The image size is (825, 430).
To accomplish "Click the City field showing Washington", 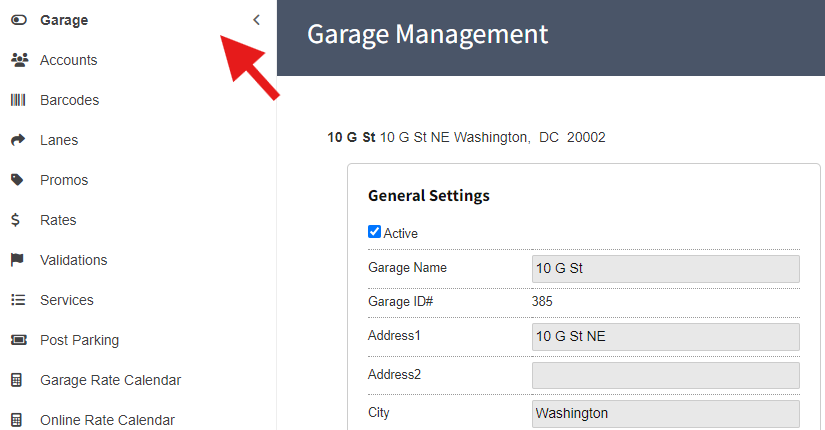I will [666, 414].
